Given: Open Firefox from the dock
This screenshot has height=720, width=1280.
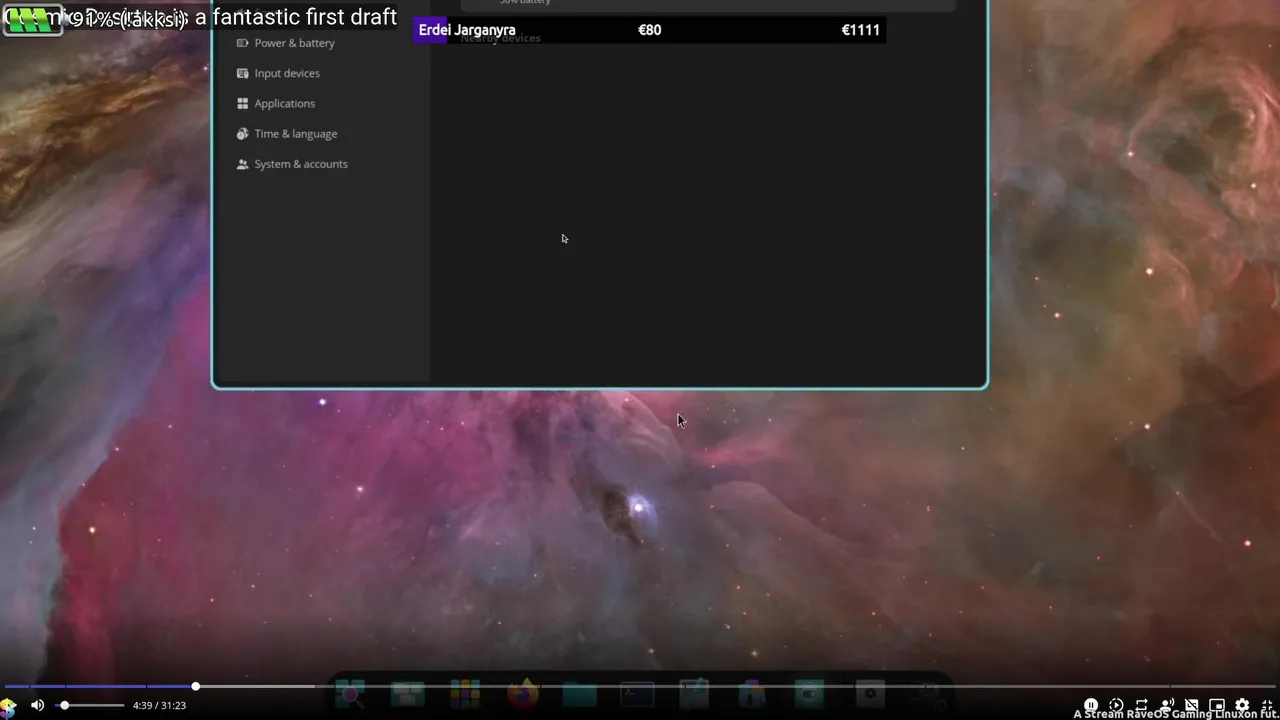Looking at the screenshot, I should point(522,693).
